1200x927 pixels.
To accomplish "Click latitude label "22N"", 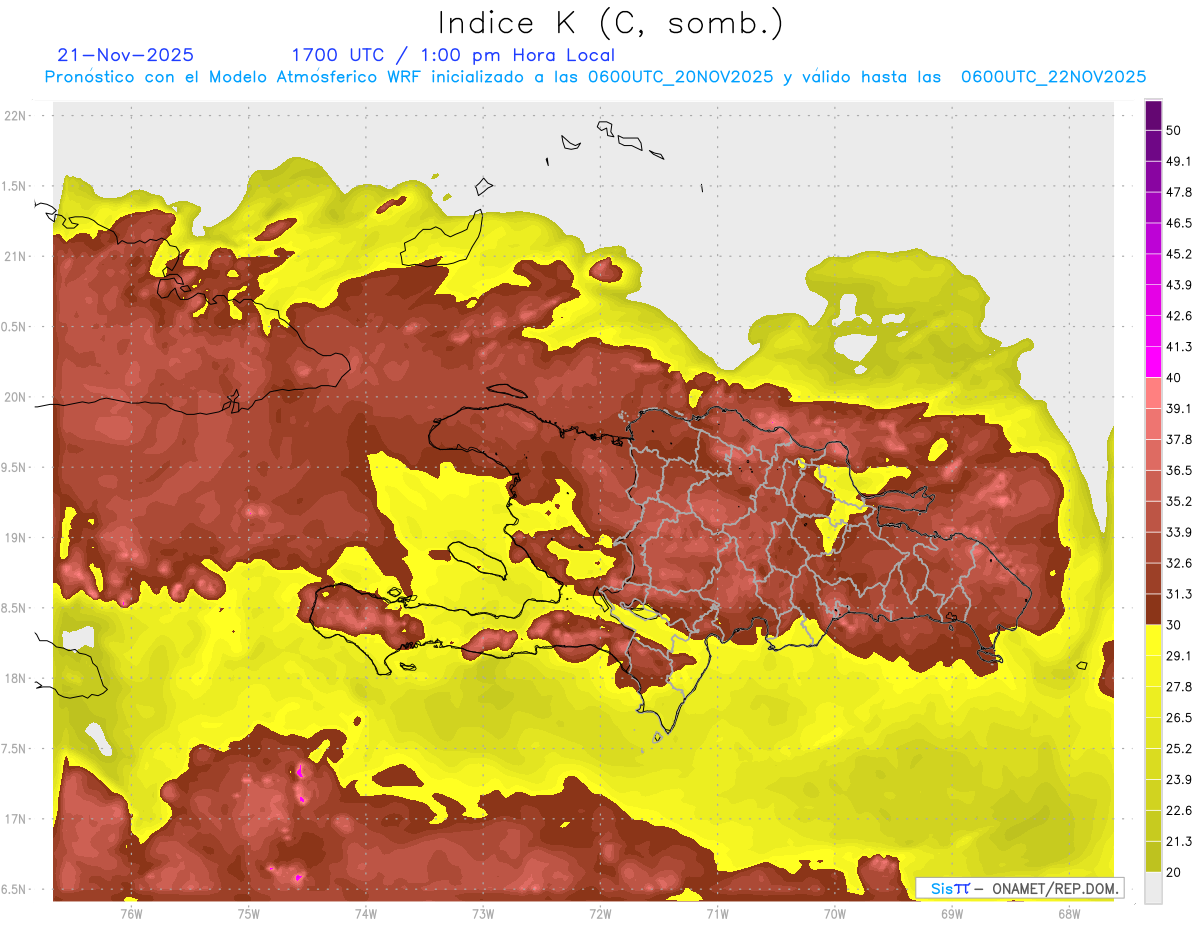I will coord(17,116).
